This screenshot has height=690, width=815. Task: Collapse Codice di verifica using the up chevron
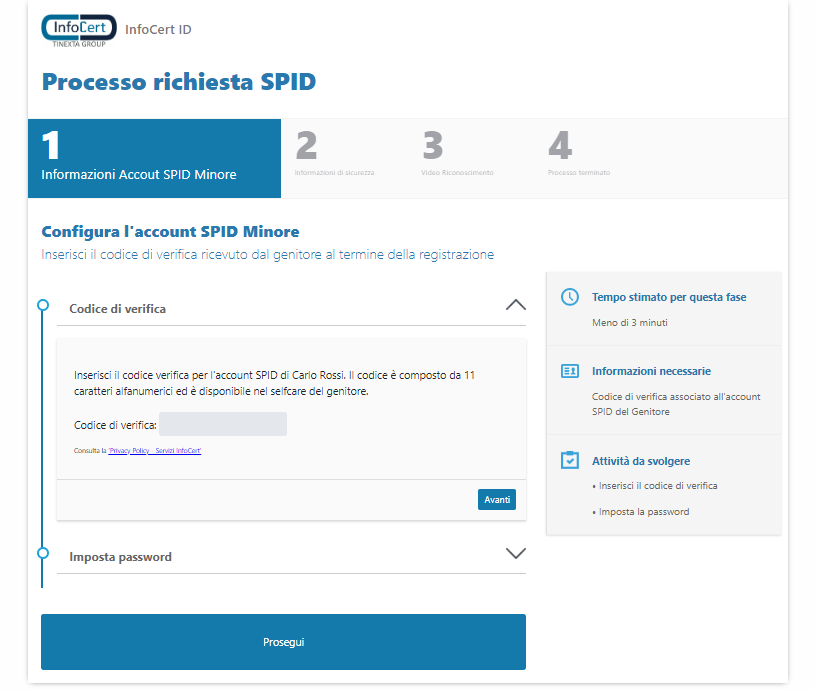(x=515, y=306)
